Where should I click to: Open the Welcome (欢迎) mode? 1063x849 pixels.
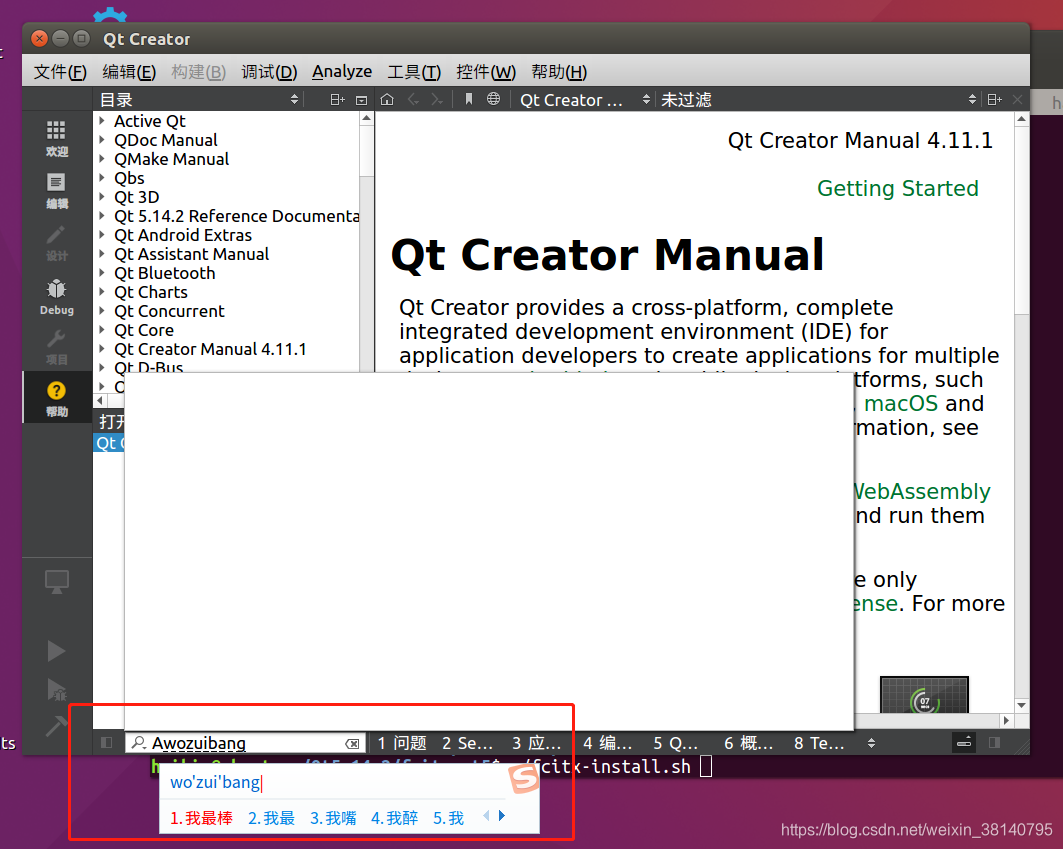click(x=56, y=138)
